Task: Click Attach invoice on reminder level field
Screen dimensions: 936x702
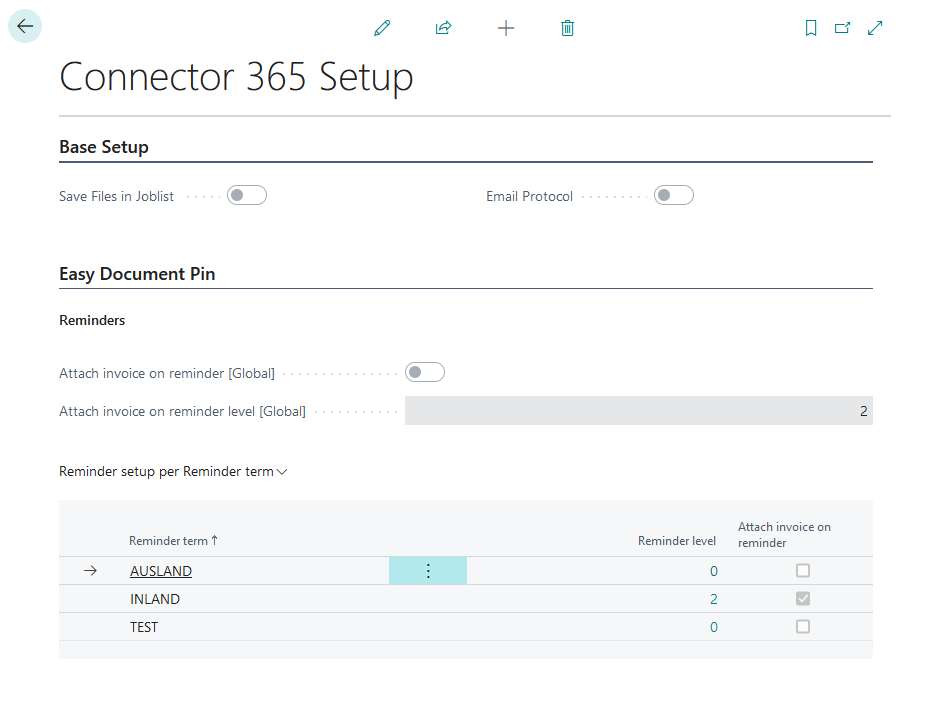Action: (639, 411)
